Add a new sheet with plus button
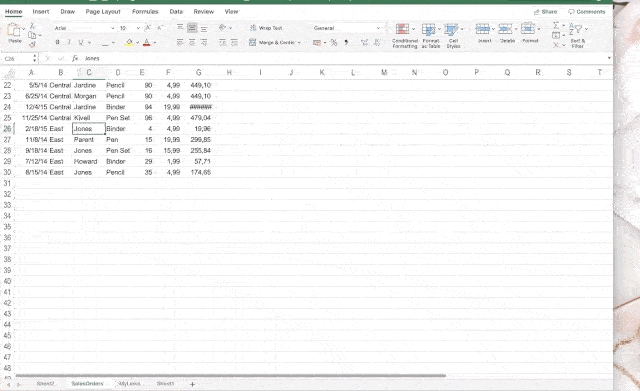The height and width of the screenshot is (391, 640). [192, 384]
